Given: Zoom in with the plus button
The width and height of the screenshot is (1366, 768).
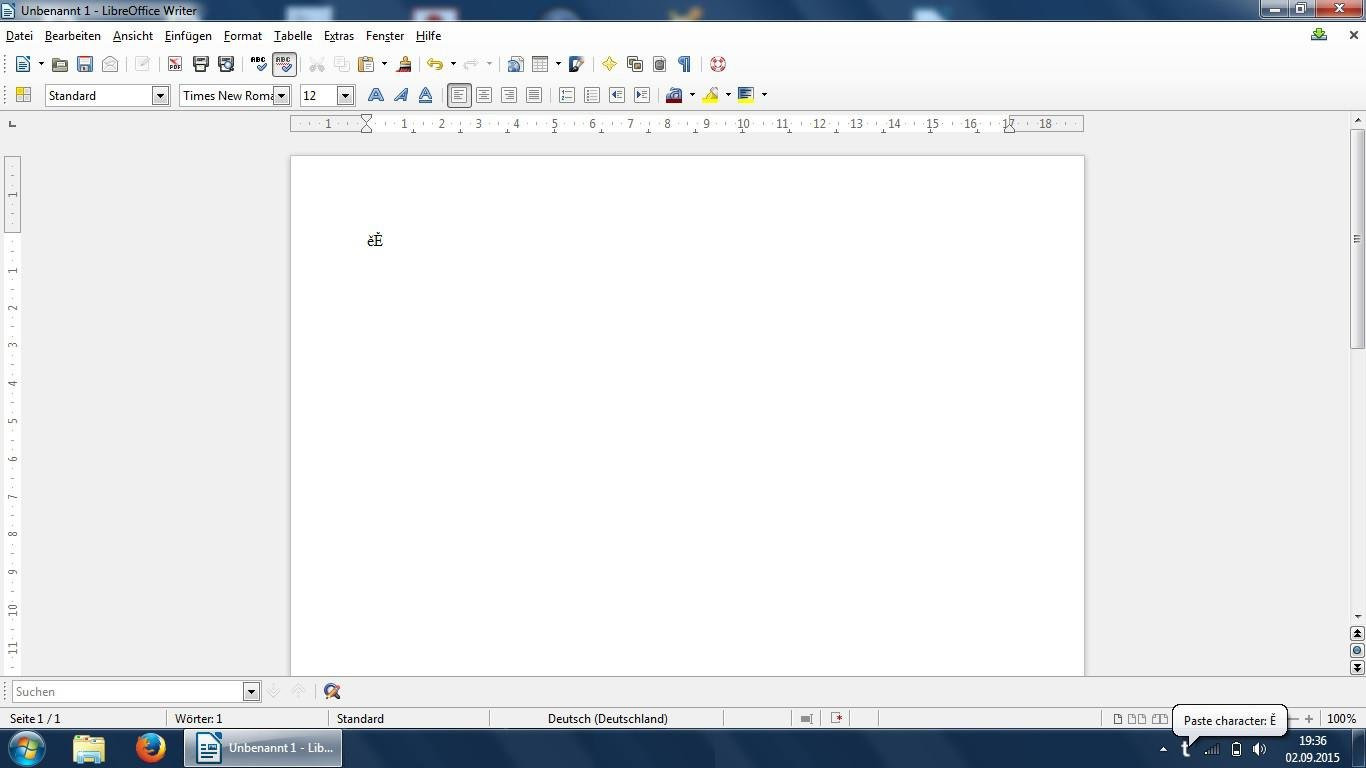Looking at the screenshot, I should 1309,719.
